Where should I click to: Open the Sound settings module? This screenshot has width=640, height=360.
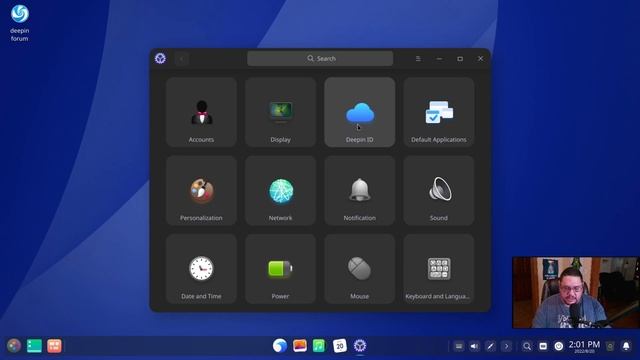pyautogui.click(x=439, y=191)
